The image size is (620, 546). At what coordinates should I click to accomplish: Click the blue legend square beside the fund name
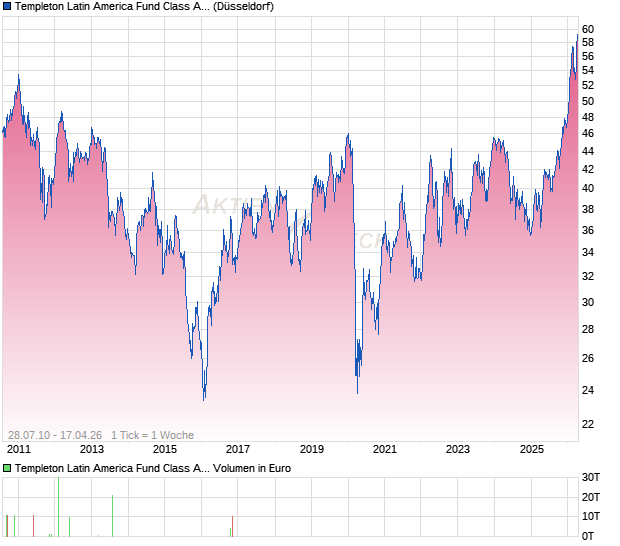[x=7, y=7]
